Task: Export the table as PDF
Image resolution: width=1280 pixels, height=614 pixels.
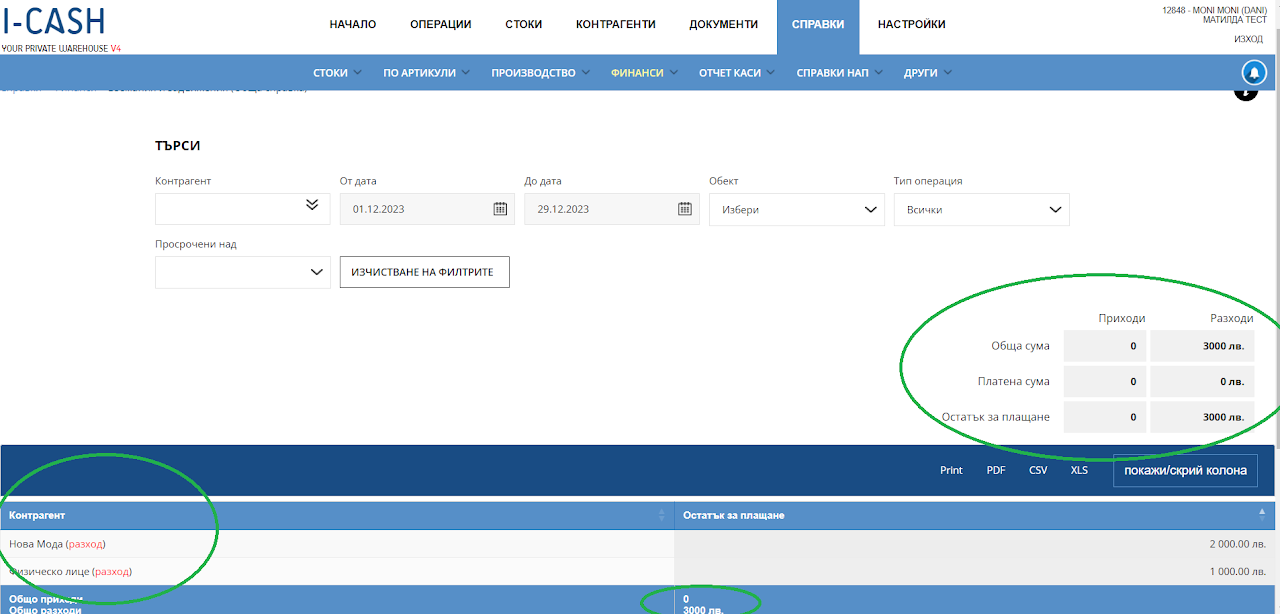Action: pos(996,470)
